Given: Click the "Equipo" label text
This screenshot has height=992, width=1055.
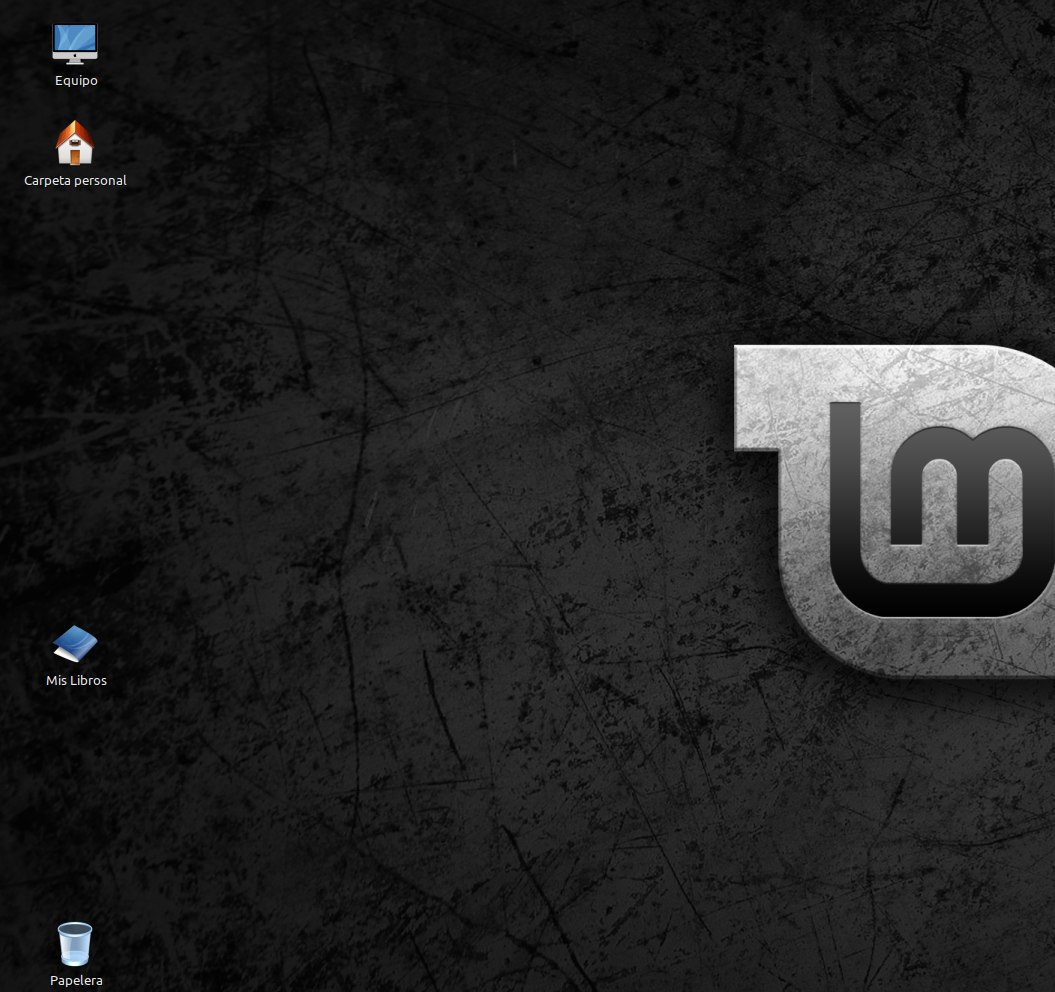Looking at the screenshot, I should pos(76,81).
